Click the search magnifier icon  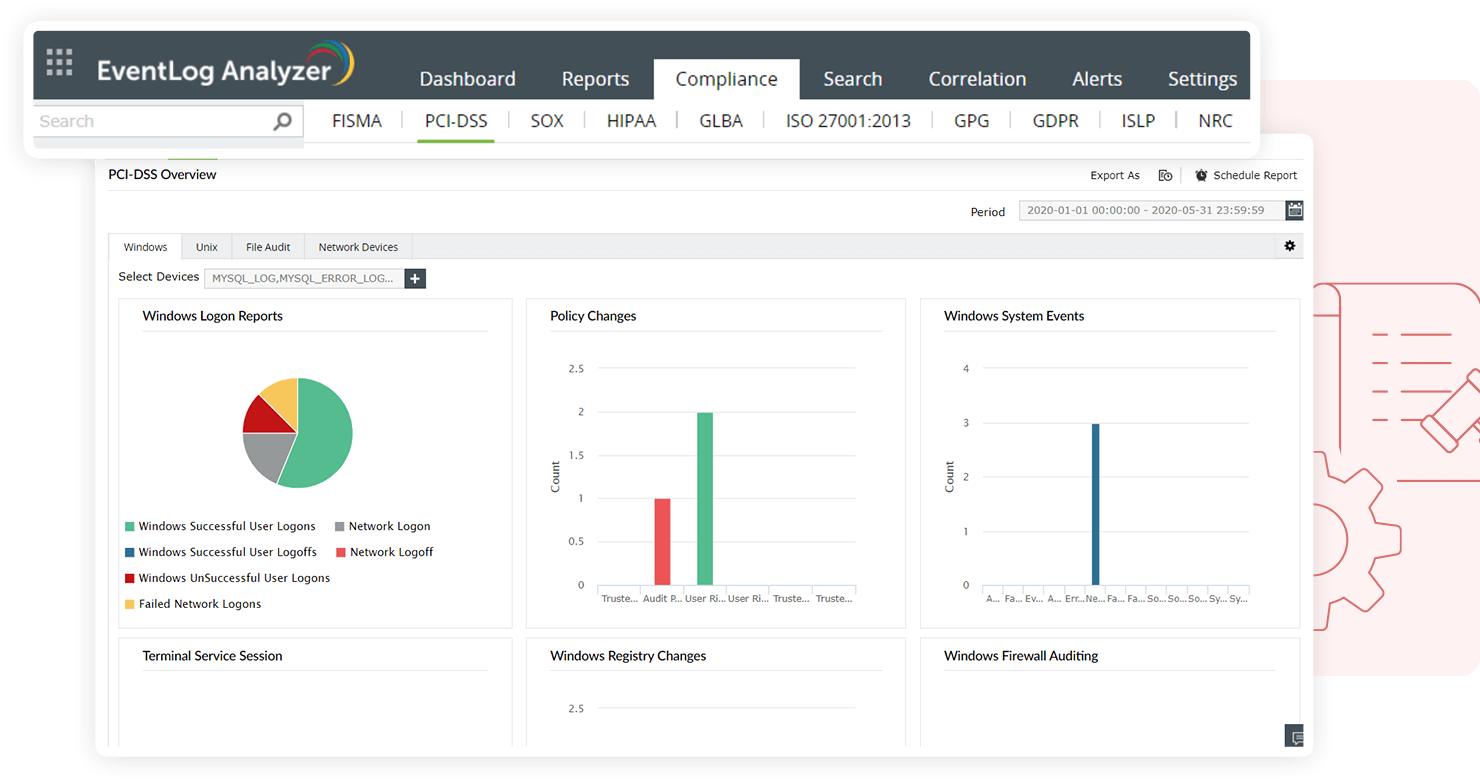coord(282,121)
